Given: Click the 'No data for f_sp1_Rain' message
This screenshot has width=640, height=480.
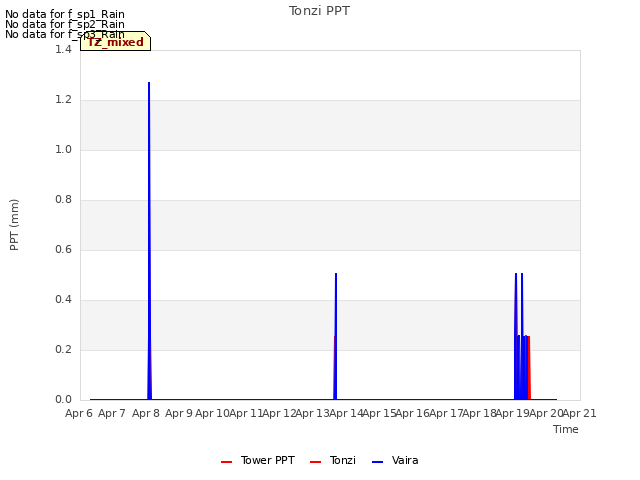Looking at the screenshot, I should 65,14.
